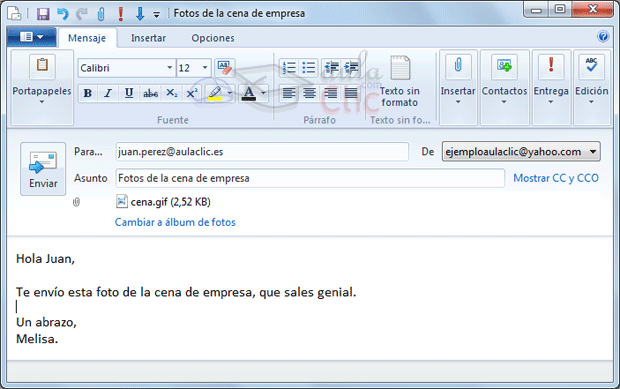This screenshot has height=389, width=620.
Task: Decrease paragraph indent
Action: click(x=331, y=68)
